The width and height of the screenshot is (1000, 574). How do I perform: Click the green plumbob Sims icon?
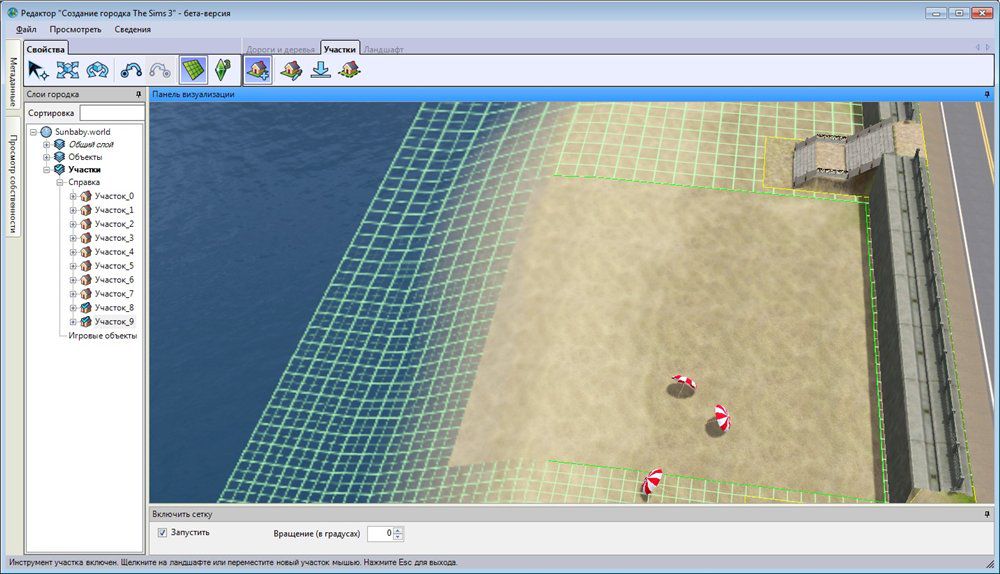[224, 69]
